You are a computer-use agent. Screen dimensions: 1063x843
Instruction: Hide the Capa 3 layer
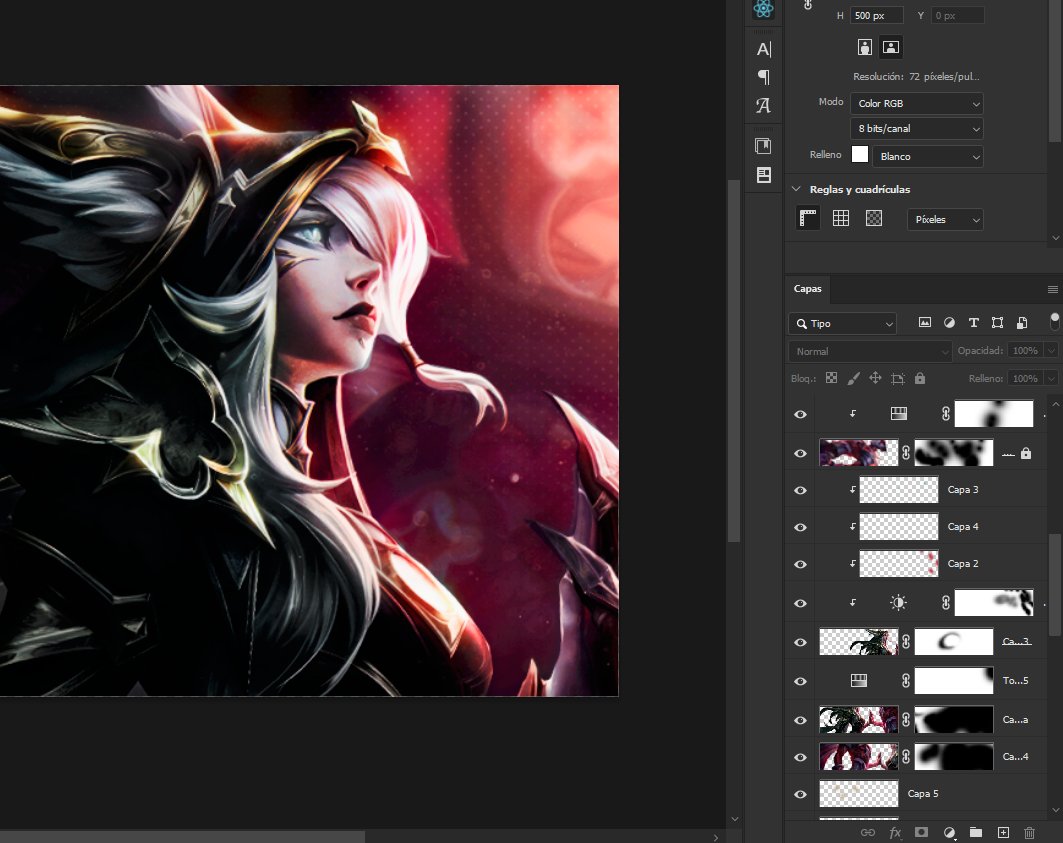[x=800, y=490]
